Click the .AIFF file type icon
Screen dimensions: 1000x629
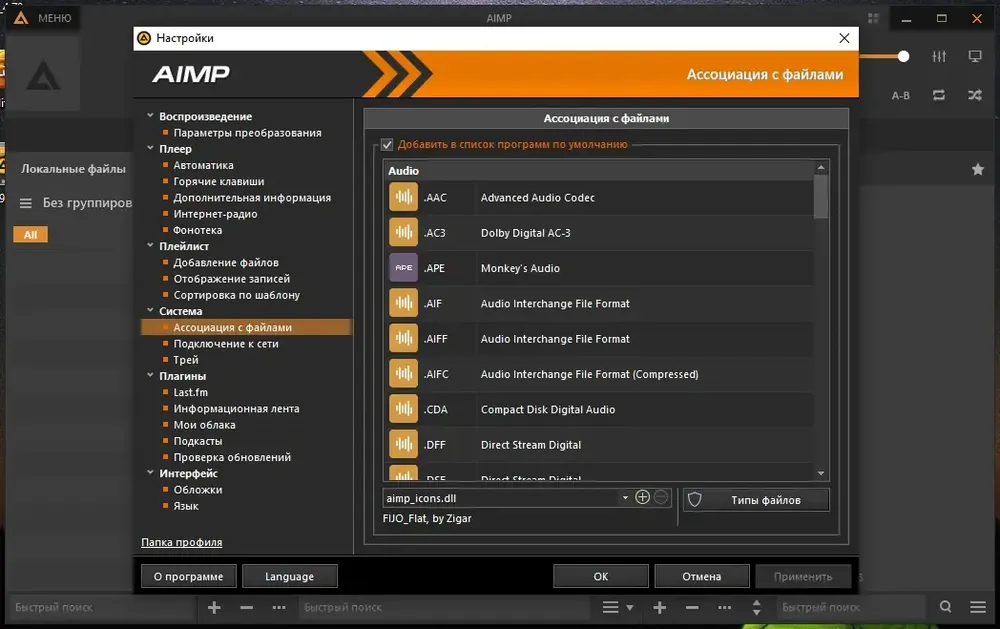point(403,339)
